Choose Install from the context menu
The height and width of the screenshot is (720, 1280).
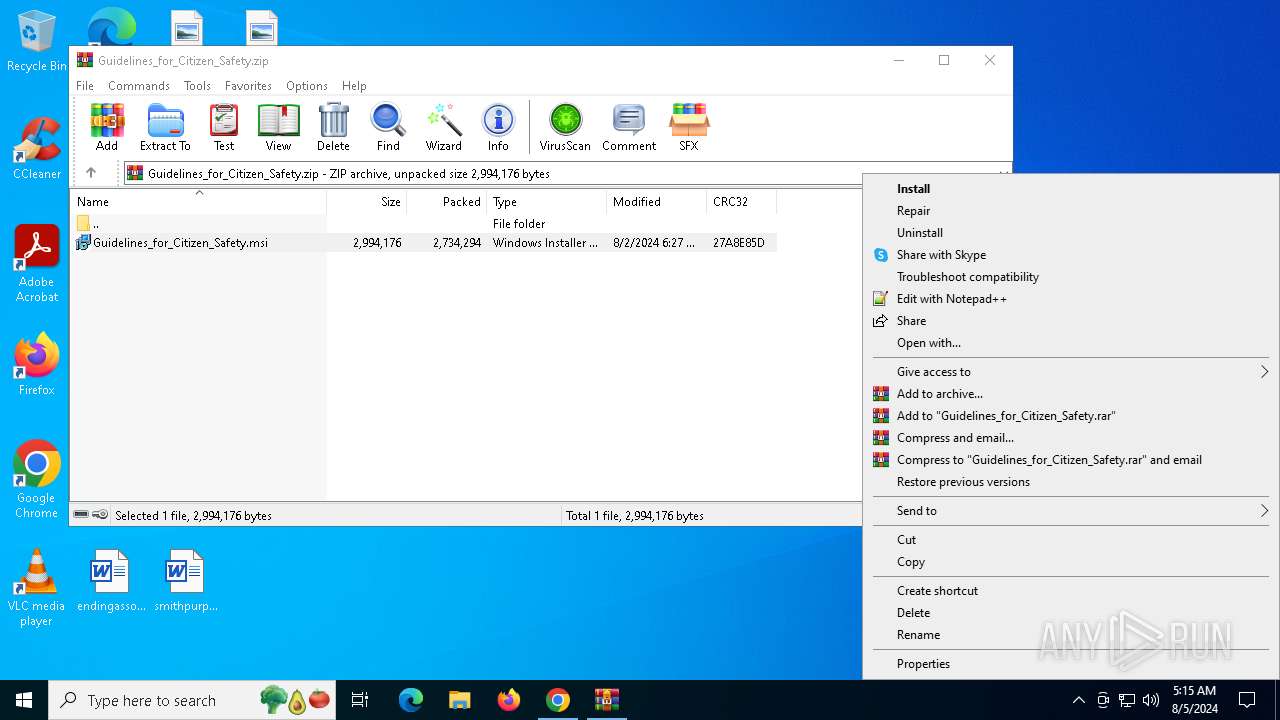tap(1070, 189)
